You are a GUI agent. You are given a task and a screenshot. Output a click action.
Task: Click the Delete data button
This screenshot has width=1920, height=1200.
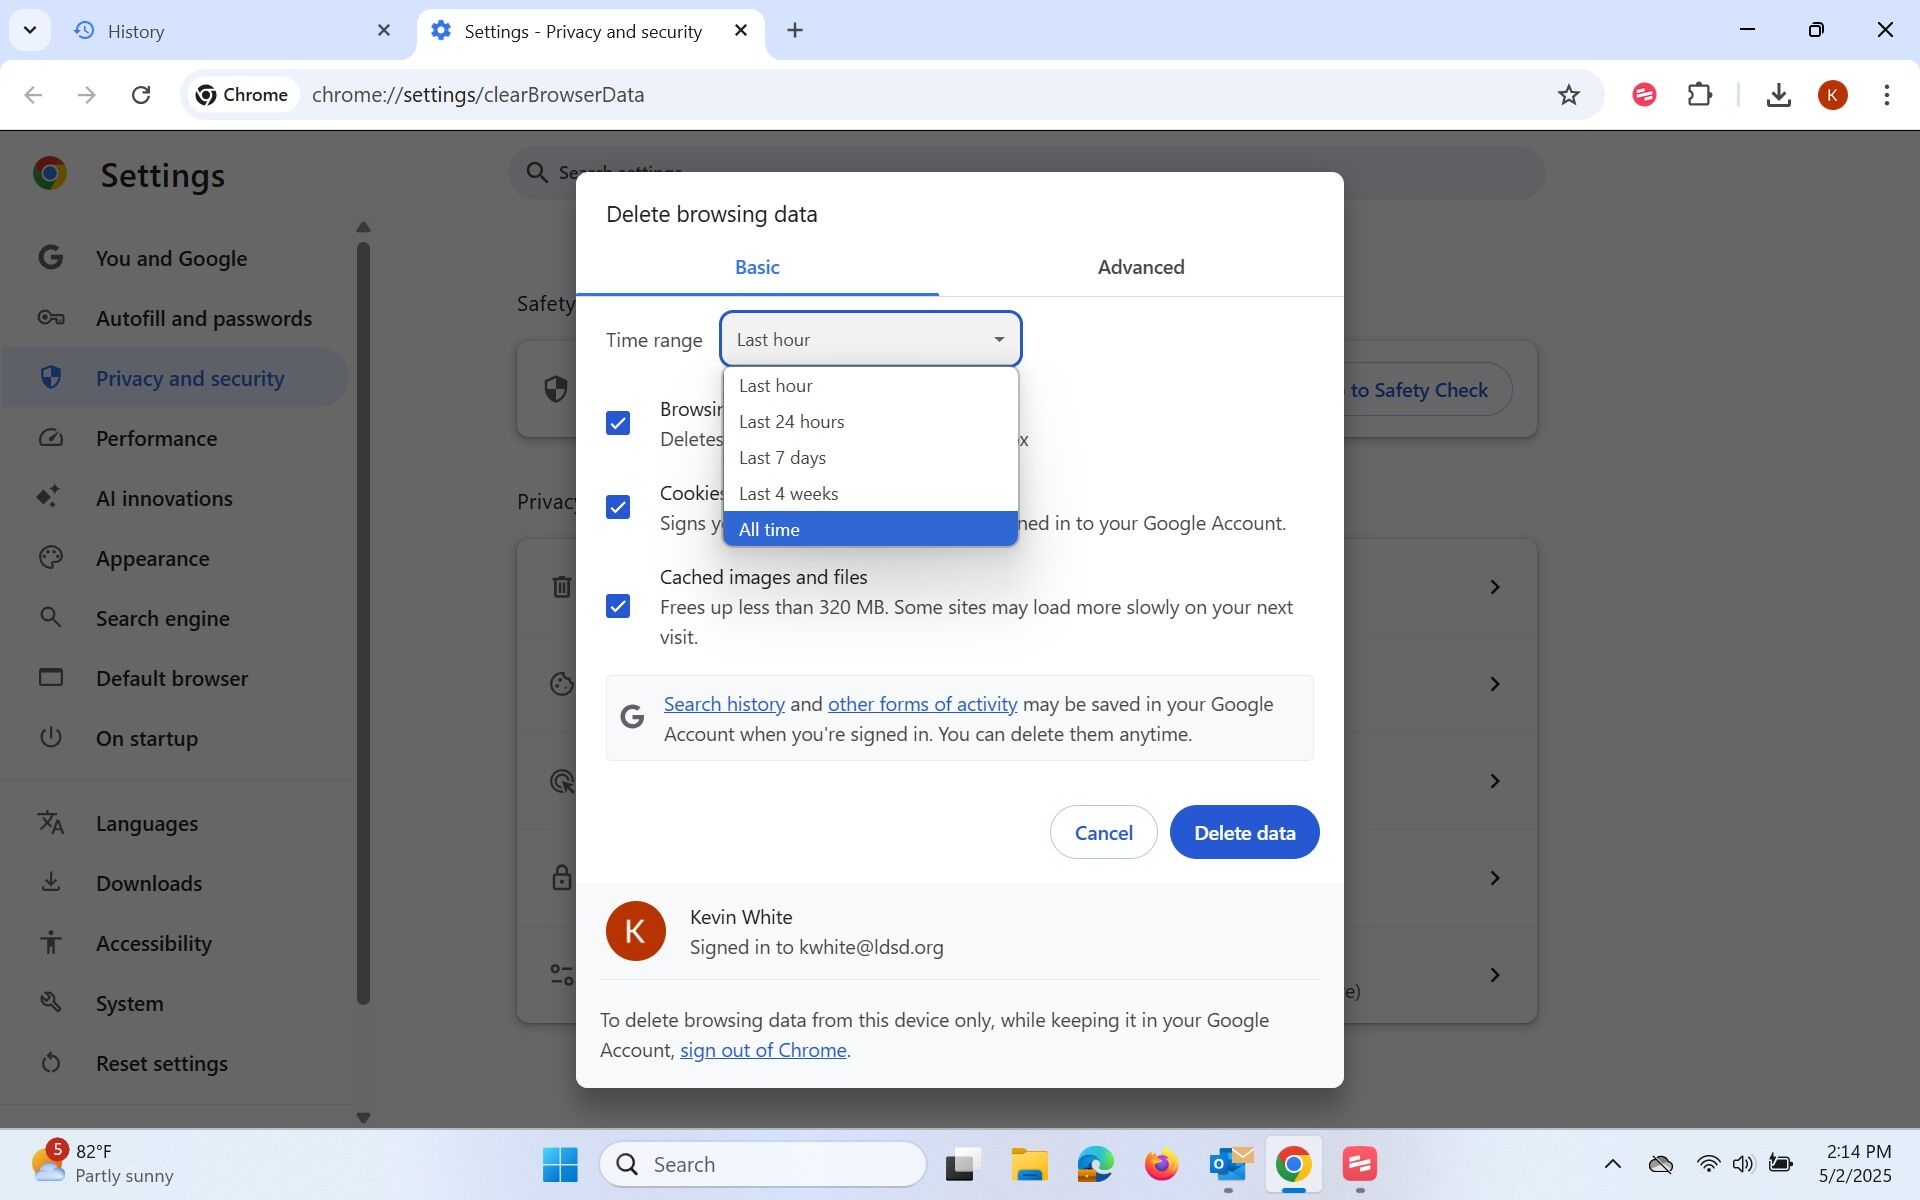[x=1244, y=832]
